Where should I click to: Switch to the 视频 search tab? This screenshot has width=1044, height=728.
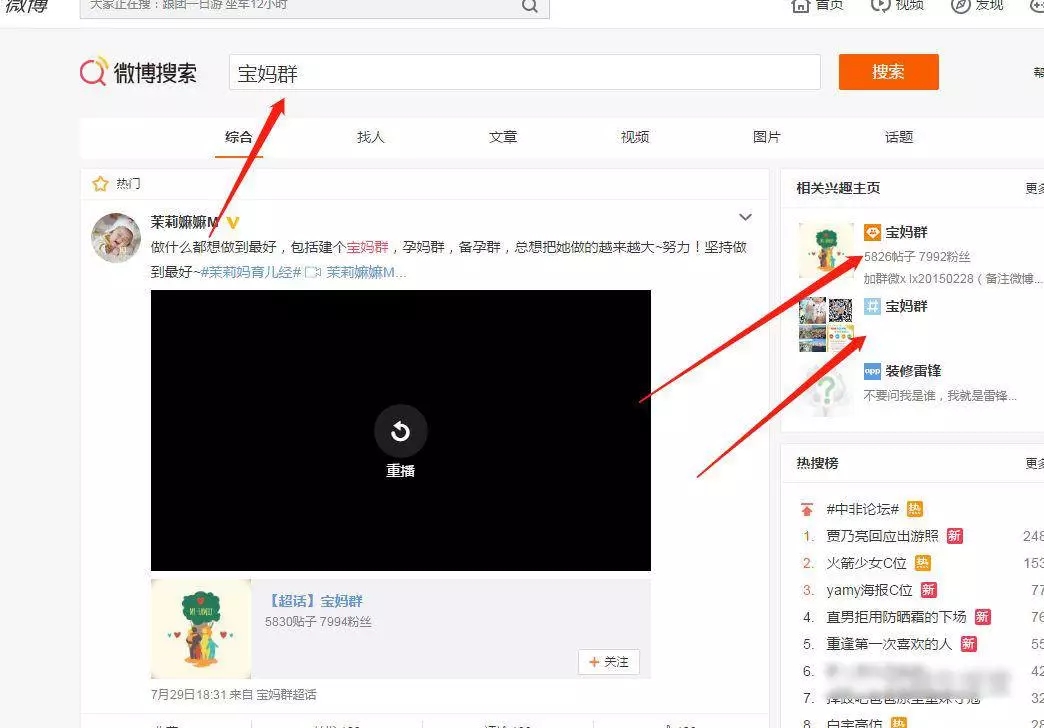click(635, 137)
